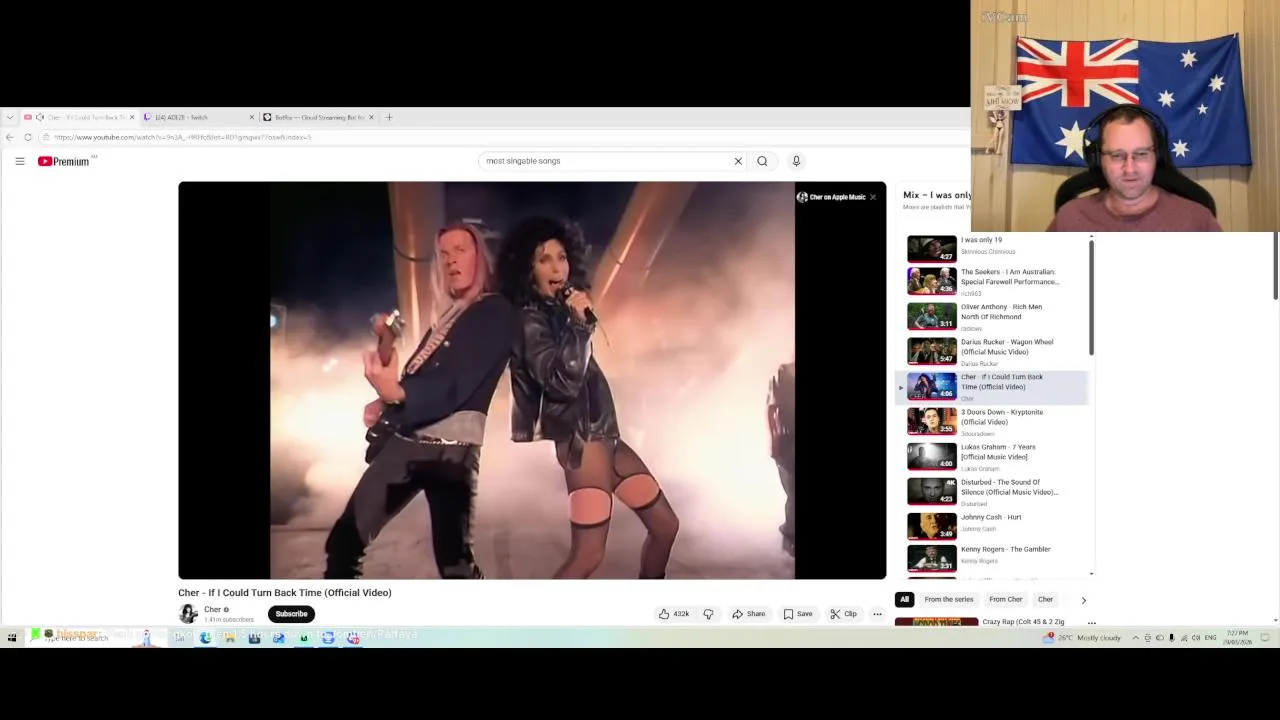Show hidden system tray icons

(1135, 637)
